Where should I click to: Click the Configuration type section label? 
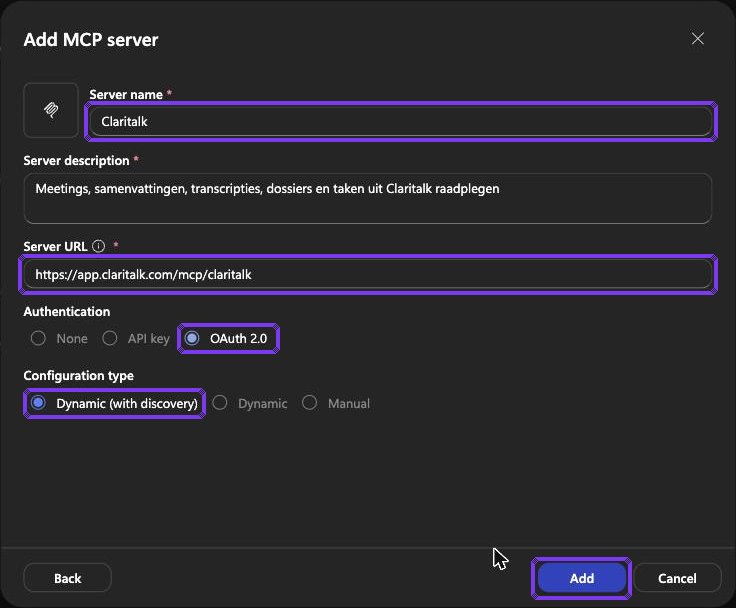coord(78,376)
